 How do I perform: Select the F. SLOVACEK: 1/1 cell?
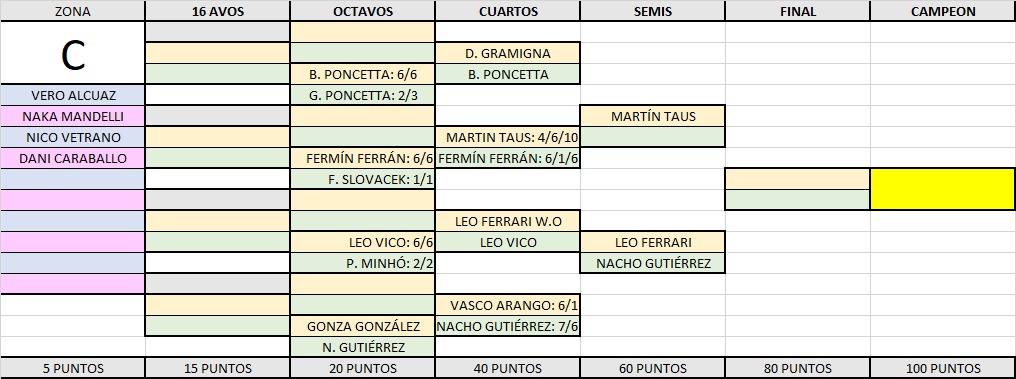[363, 179]
